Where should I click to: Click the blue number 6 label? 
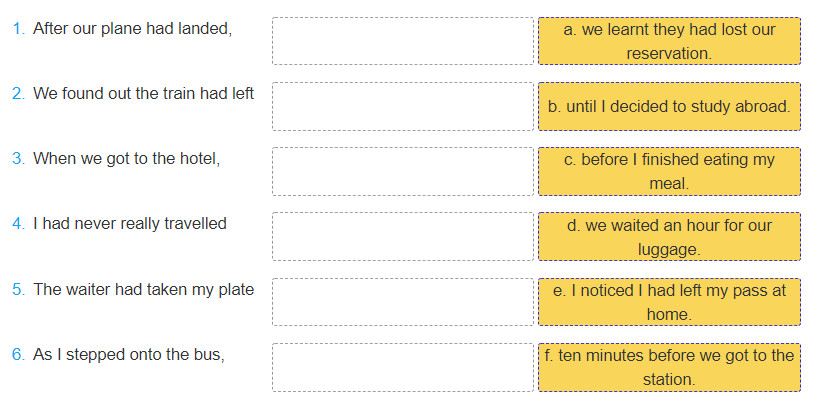pos(18,355)
